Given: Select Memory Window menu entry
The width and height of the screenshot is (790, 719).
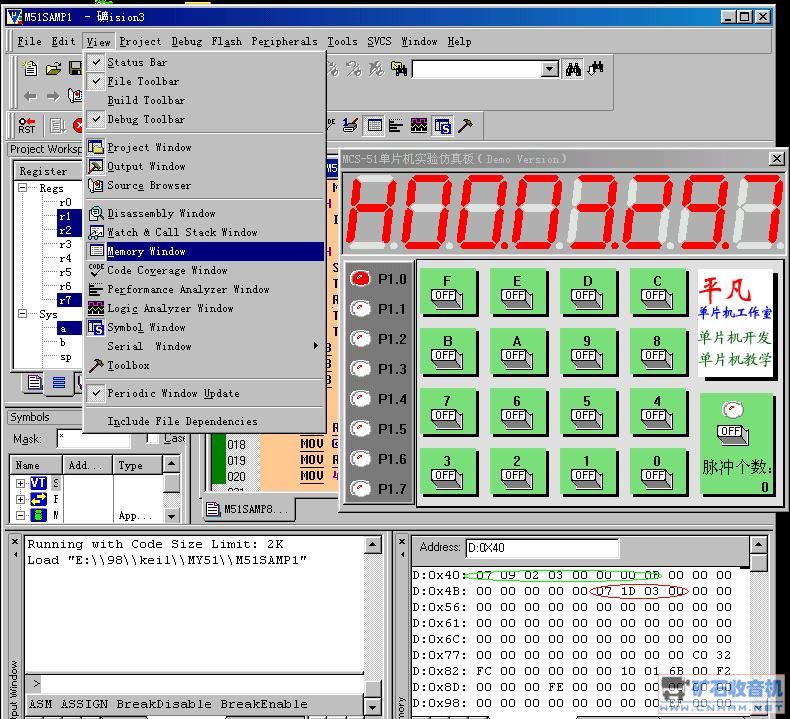Looking at the screenshot, I should pyautogui.click(x=205, y=251).
